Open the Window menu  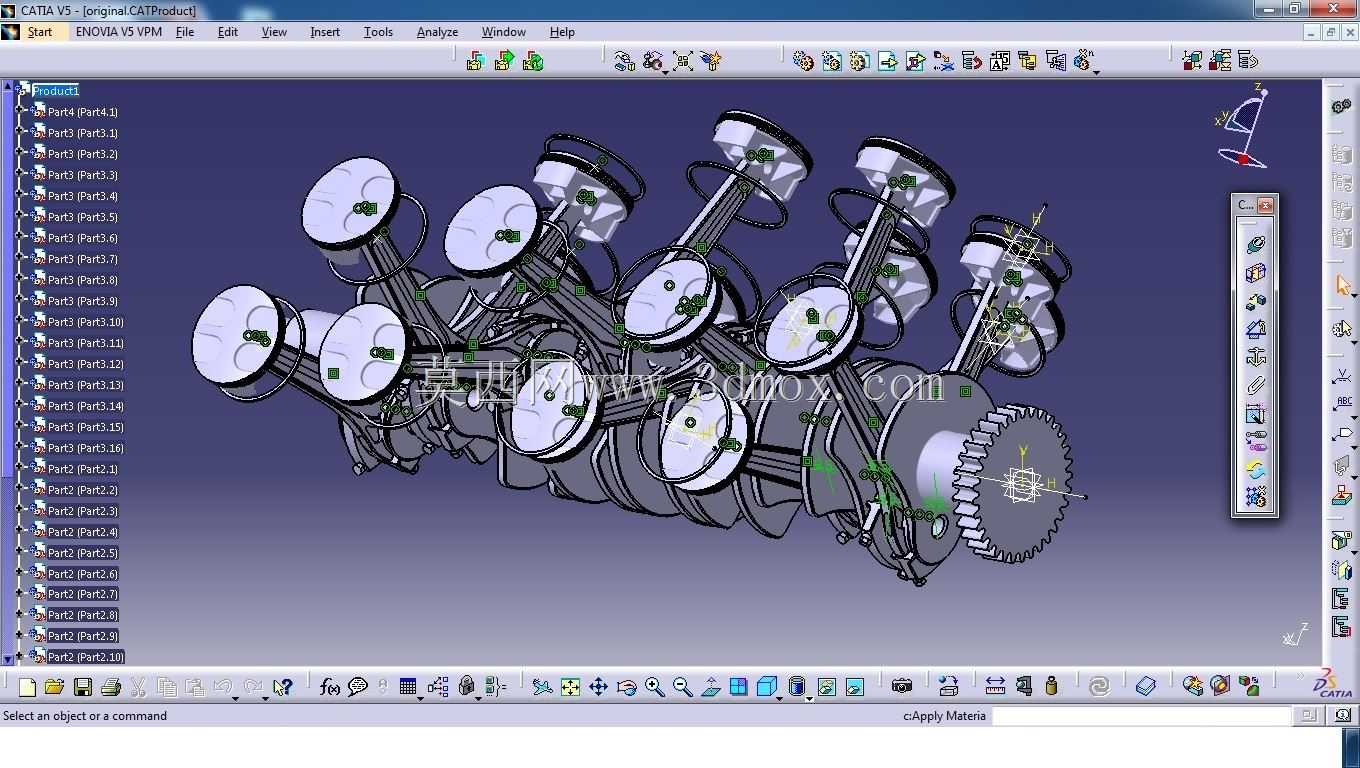coord(504,32)
